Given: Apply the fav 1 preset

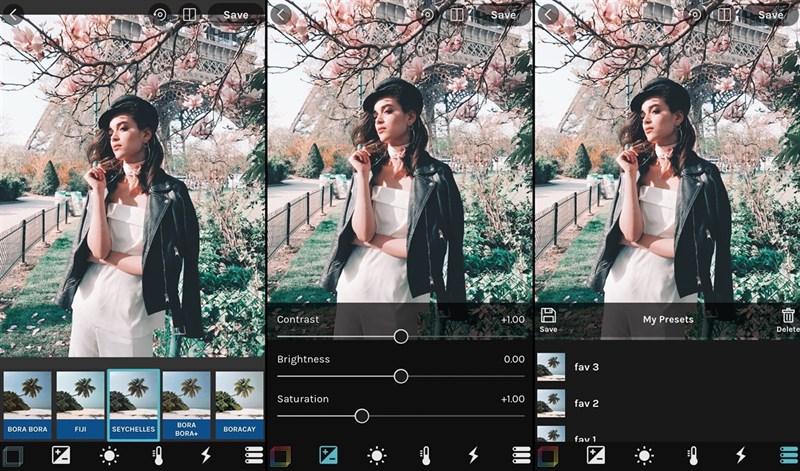Looking at the screenshot, I should pos(667,434).
